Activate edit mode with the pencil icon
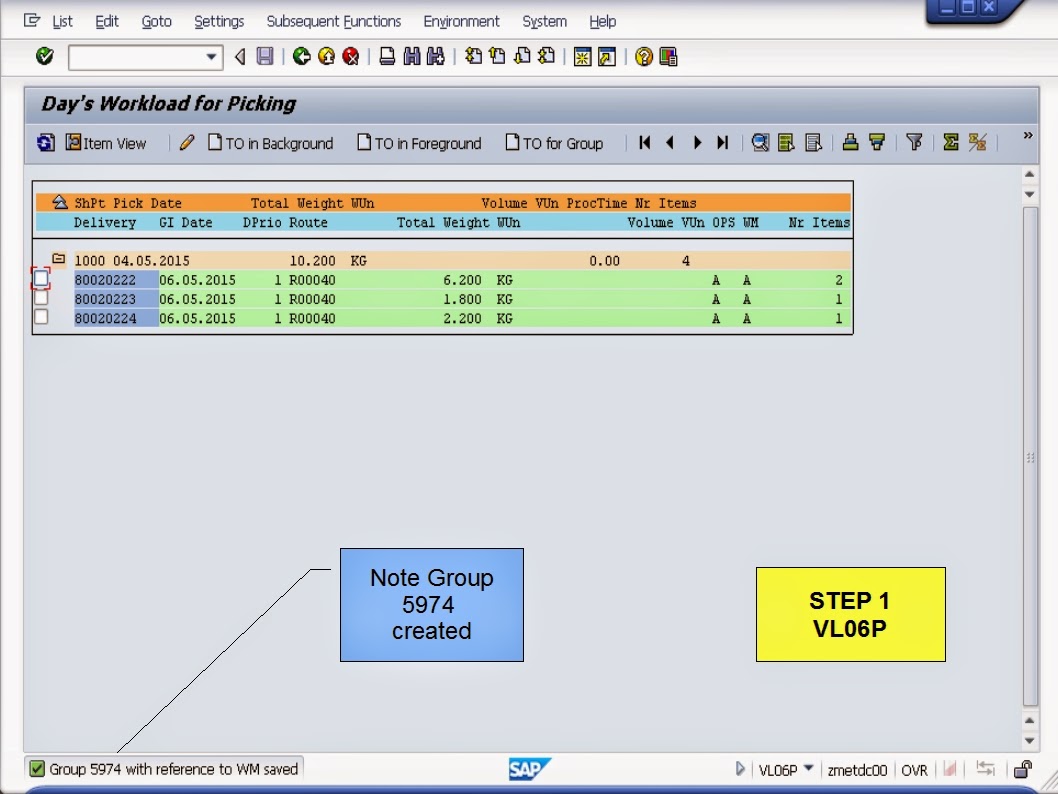 186,143
